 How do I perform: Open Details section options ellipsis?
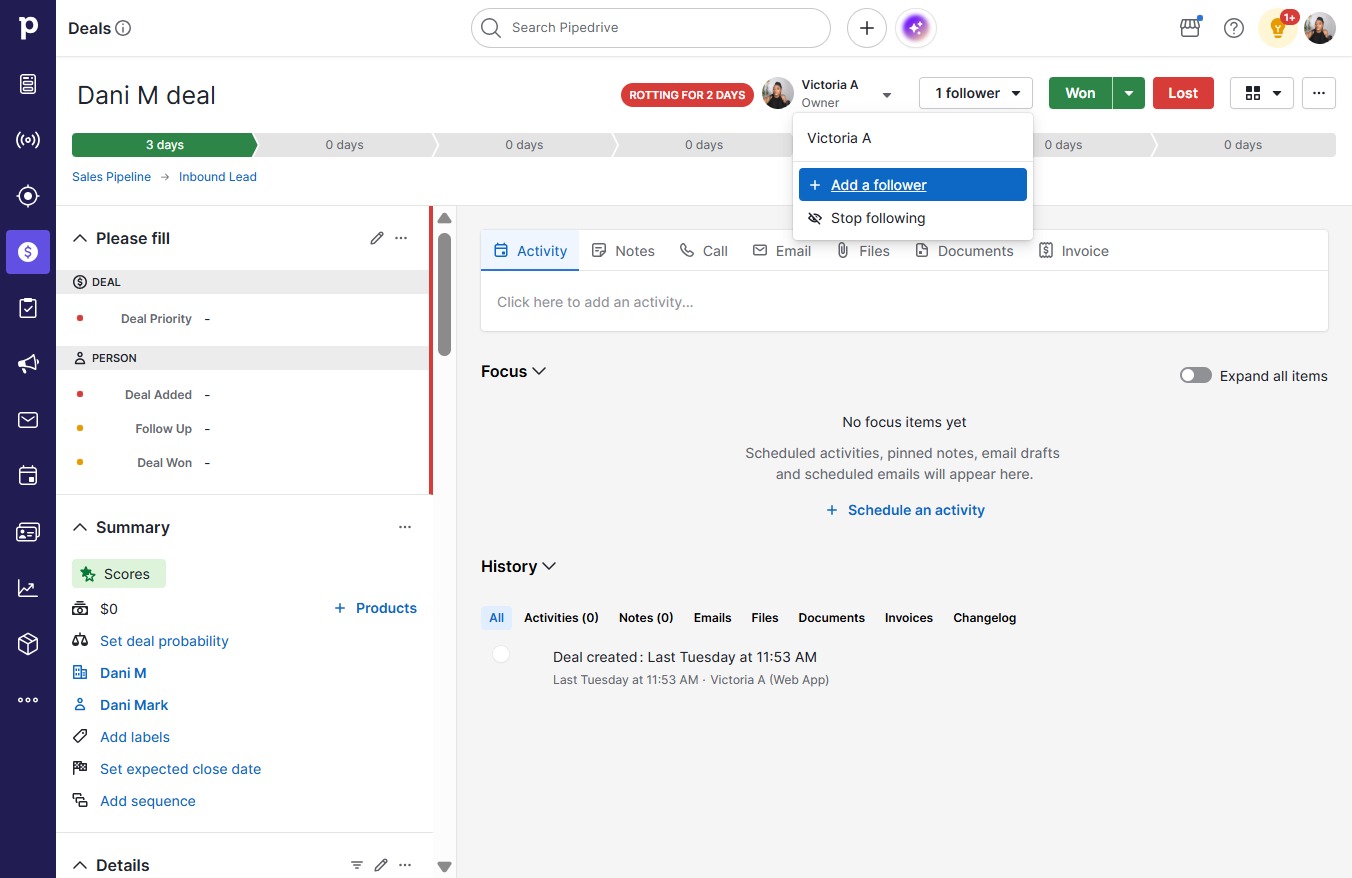[x=405, y=865]
